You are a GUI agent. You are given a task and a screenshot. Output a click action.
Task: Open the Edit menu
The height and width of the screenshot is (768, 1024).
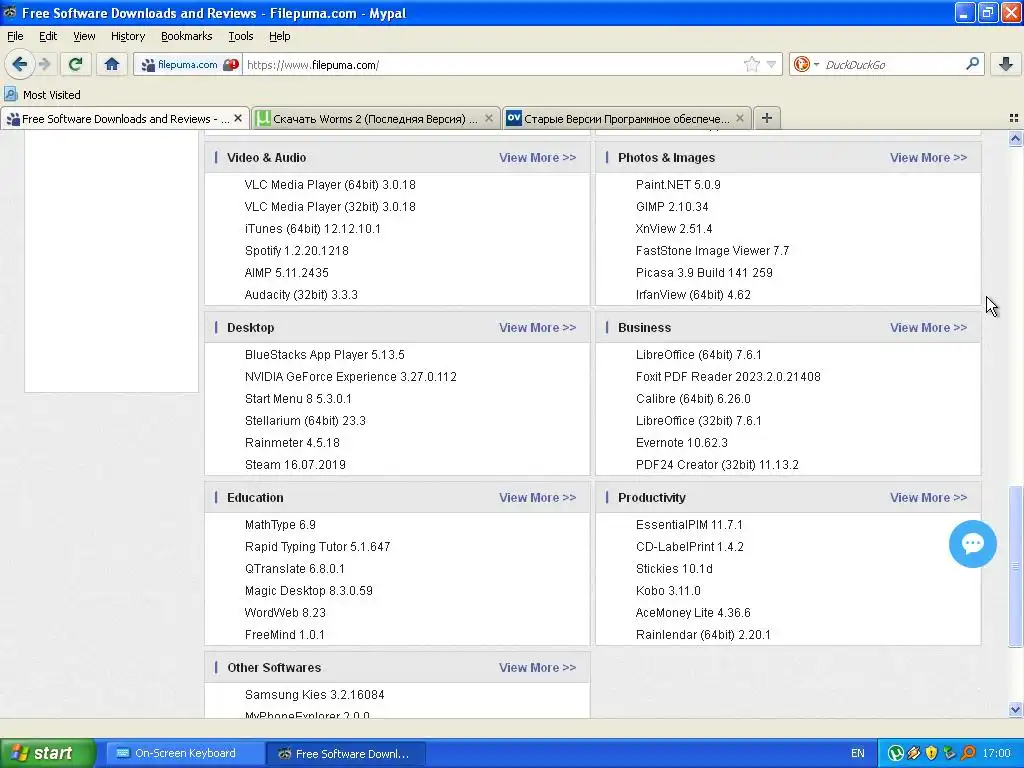(48, 36)
